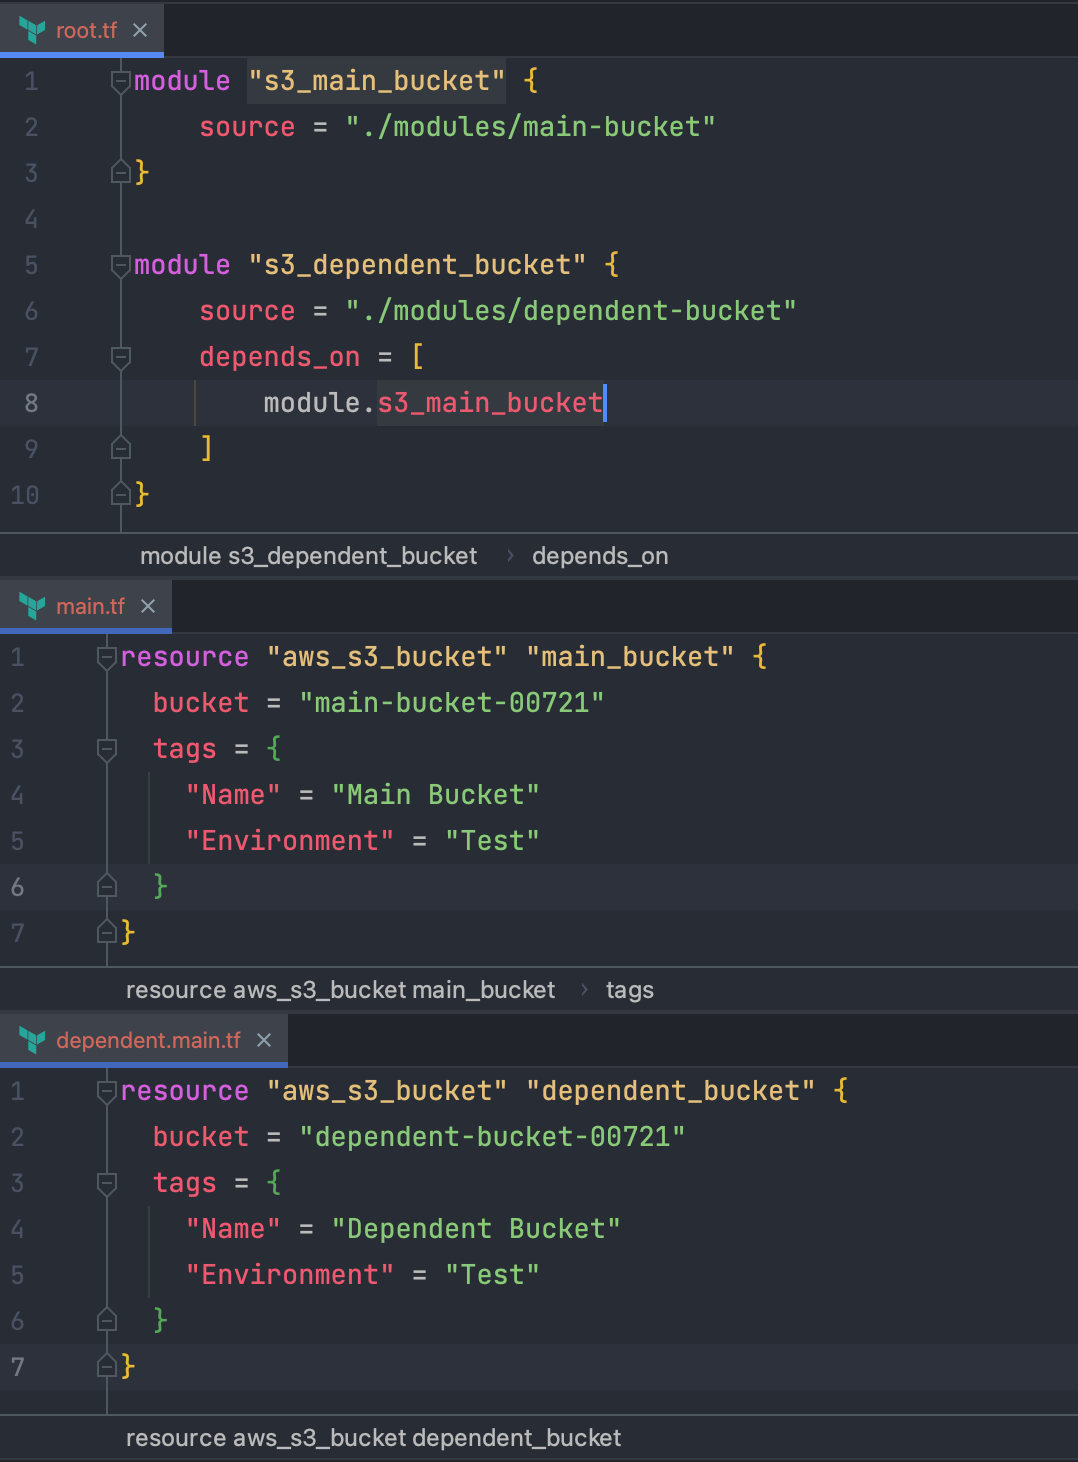
Task: Collapse the tags block in main.tf
Action: 106,748
